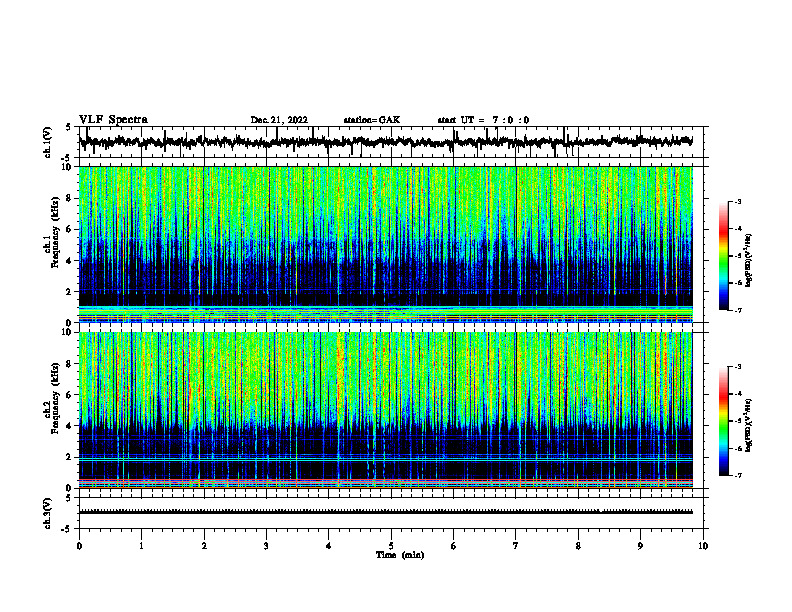Click time axis tick label "8"
This screenshot has height=612, width=792.
(x=578, y=546)
